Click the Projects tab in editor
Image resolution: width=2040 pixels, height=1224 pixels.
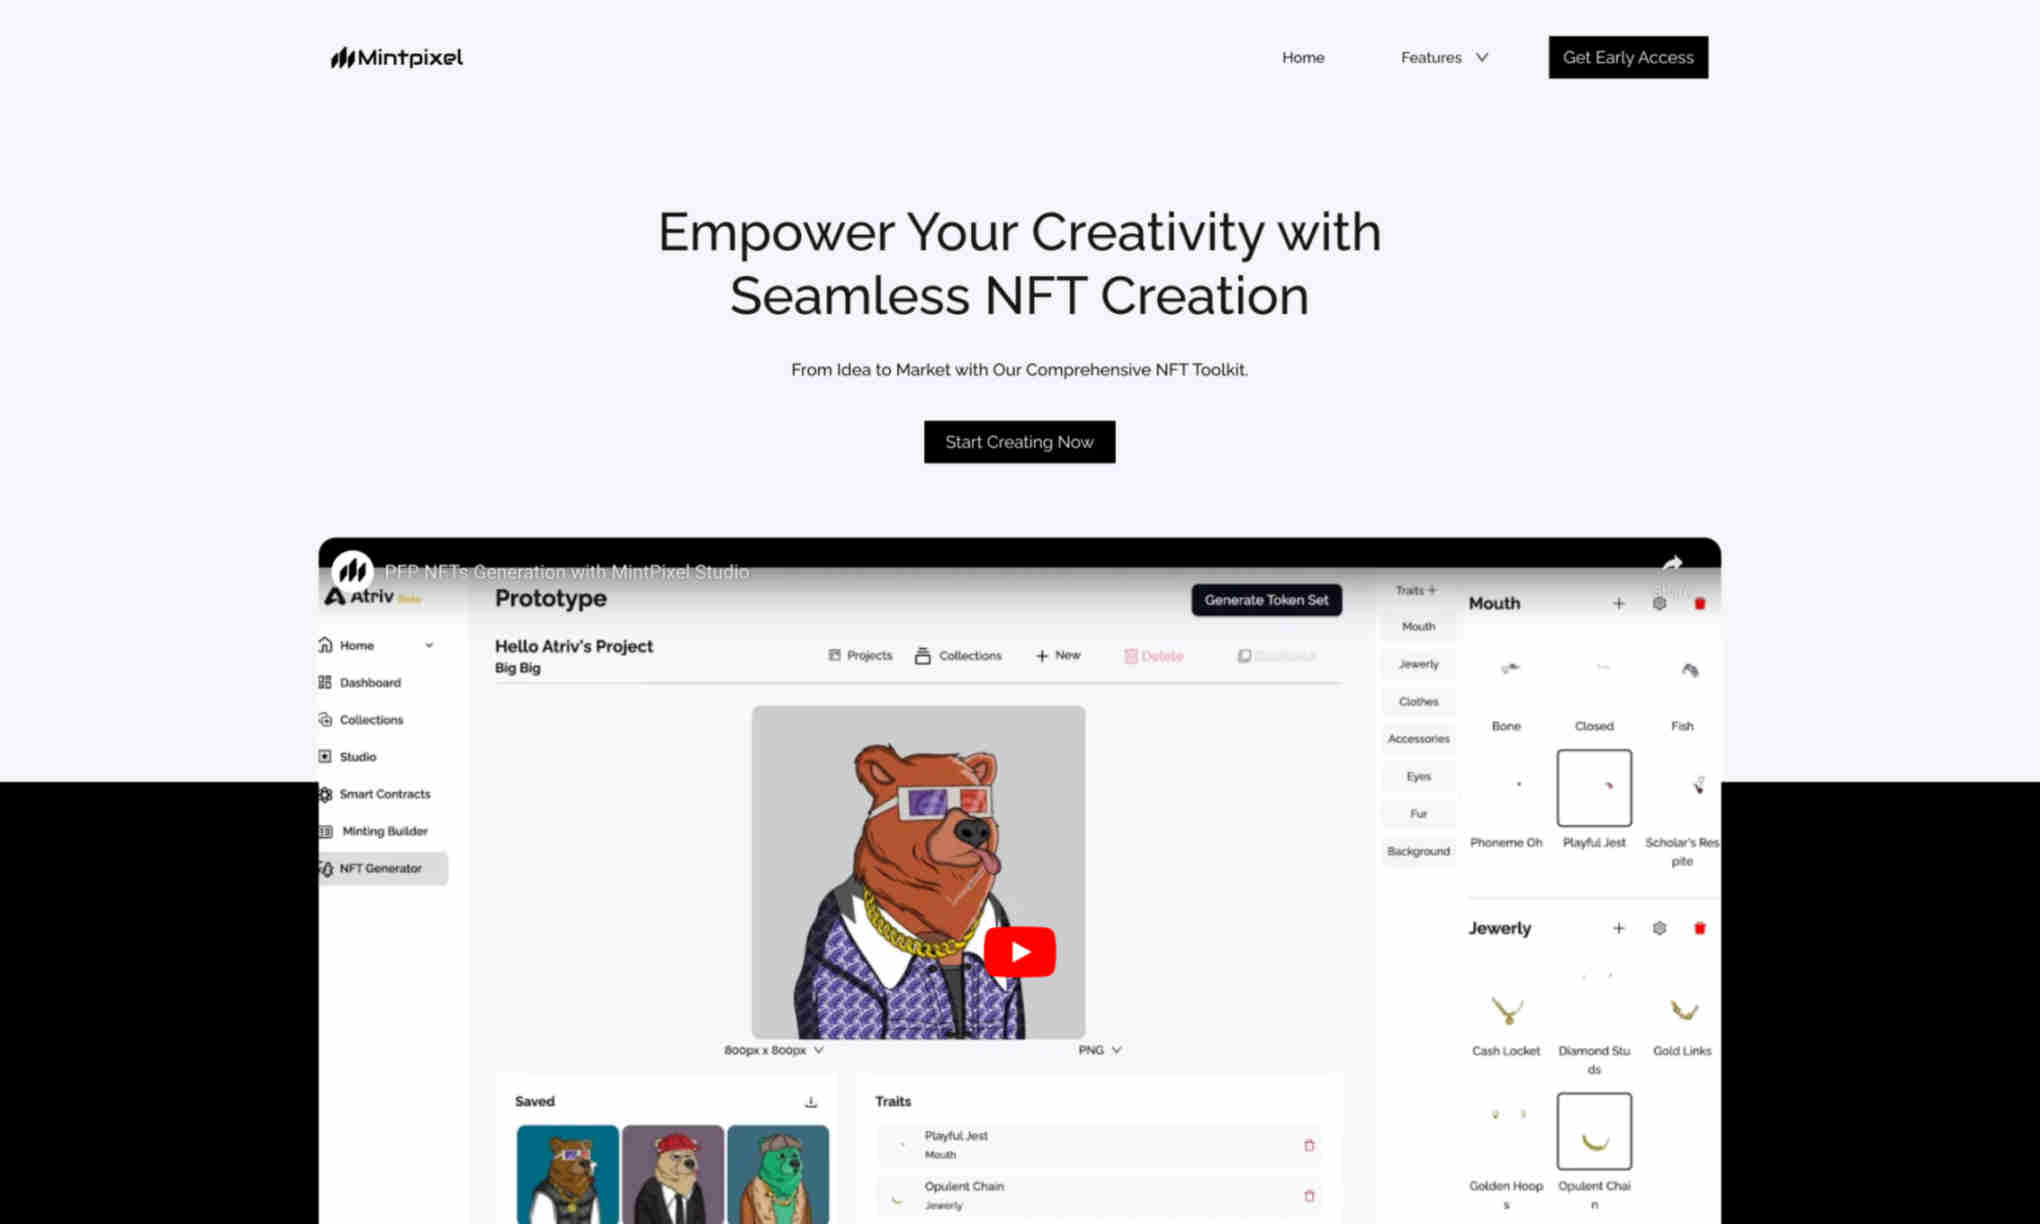(x=860, y=656)
